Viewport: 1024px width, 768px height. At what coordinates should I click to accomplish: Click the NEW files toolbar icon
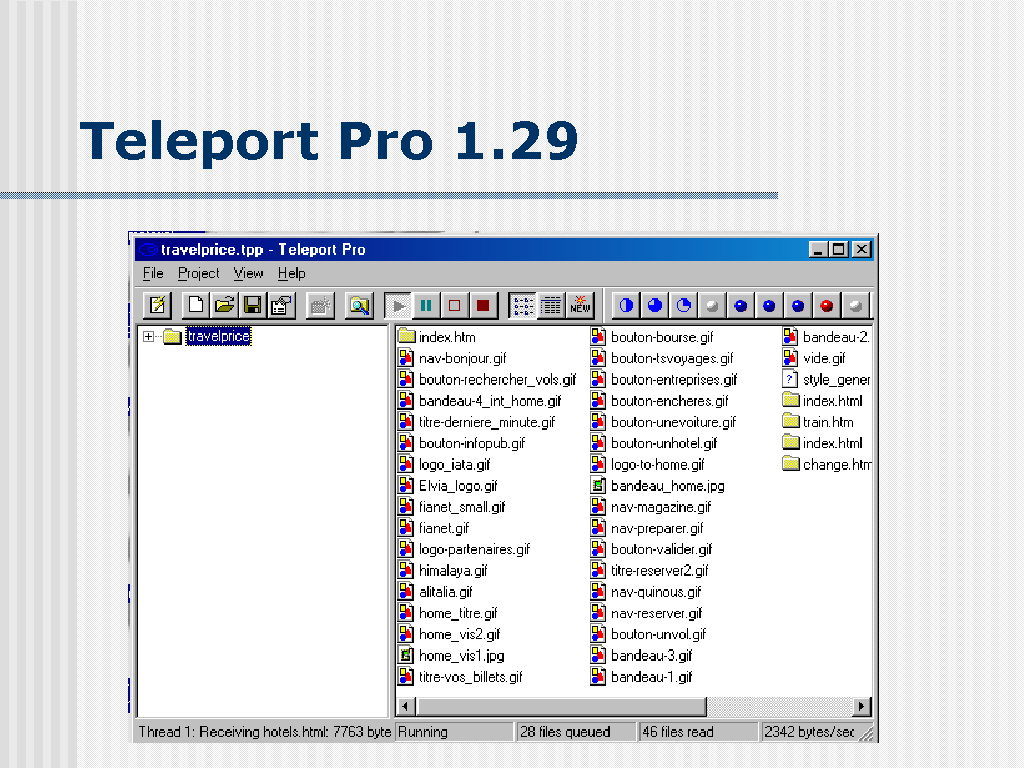click(580, 305)
